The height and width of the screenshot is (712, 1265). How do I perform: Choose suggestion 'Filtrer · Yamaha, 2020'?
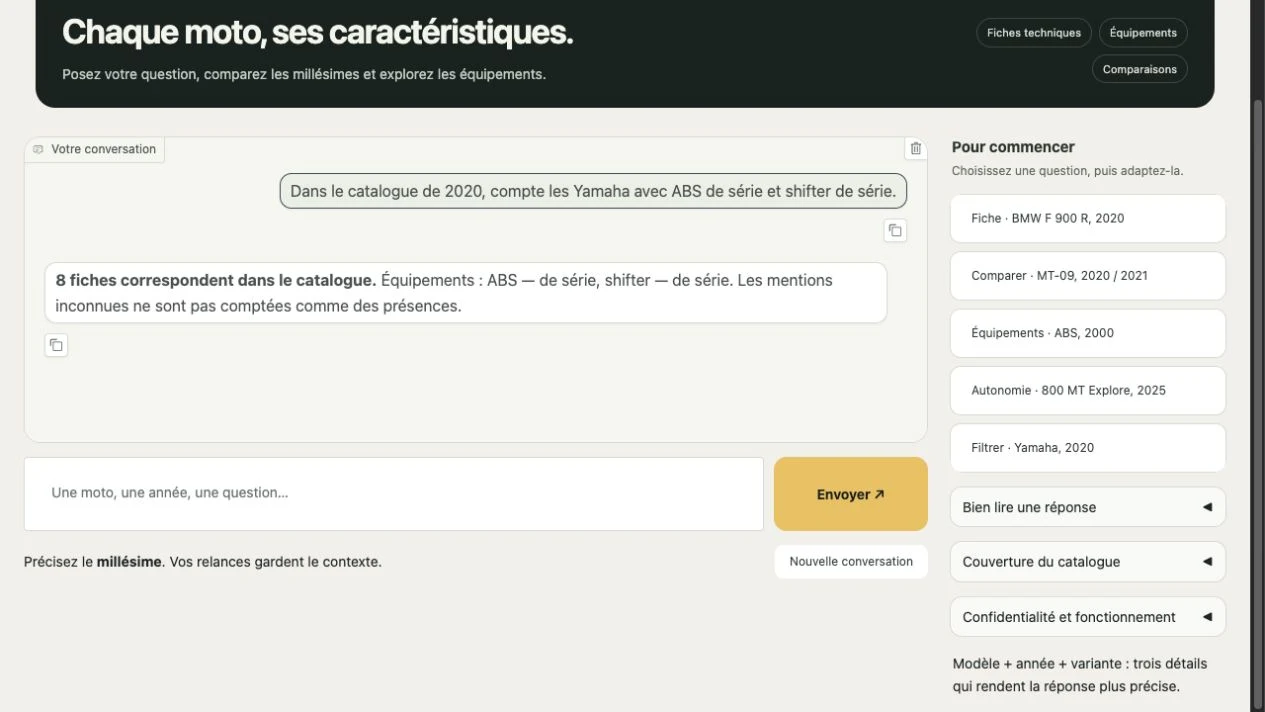[x=1087, y=448]
